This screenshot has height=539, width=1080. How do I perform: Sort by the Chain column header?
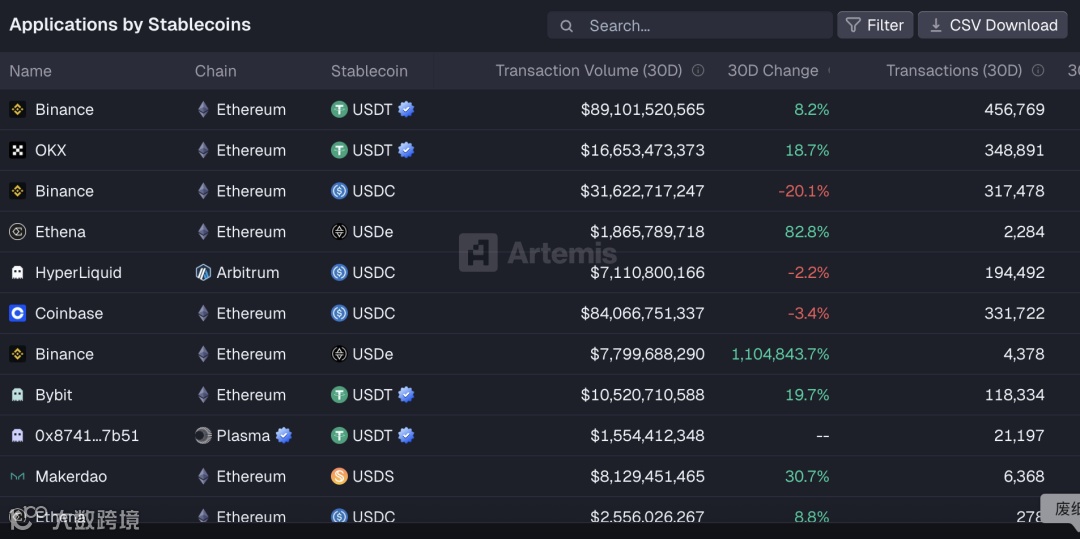point(216,71)
